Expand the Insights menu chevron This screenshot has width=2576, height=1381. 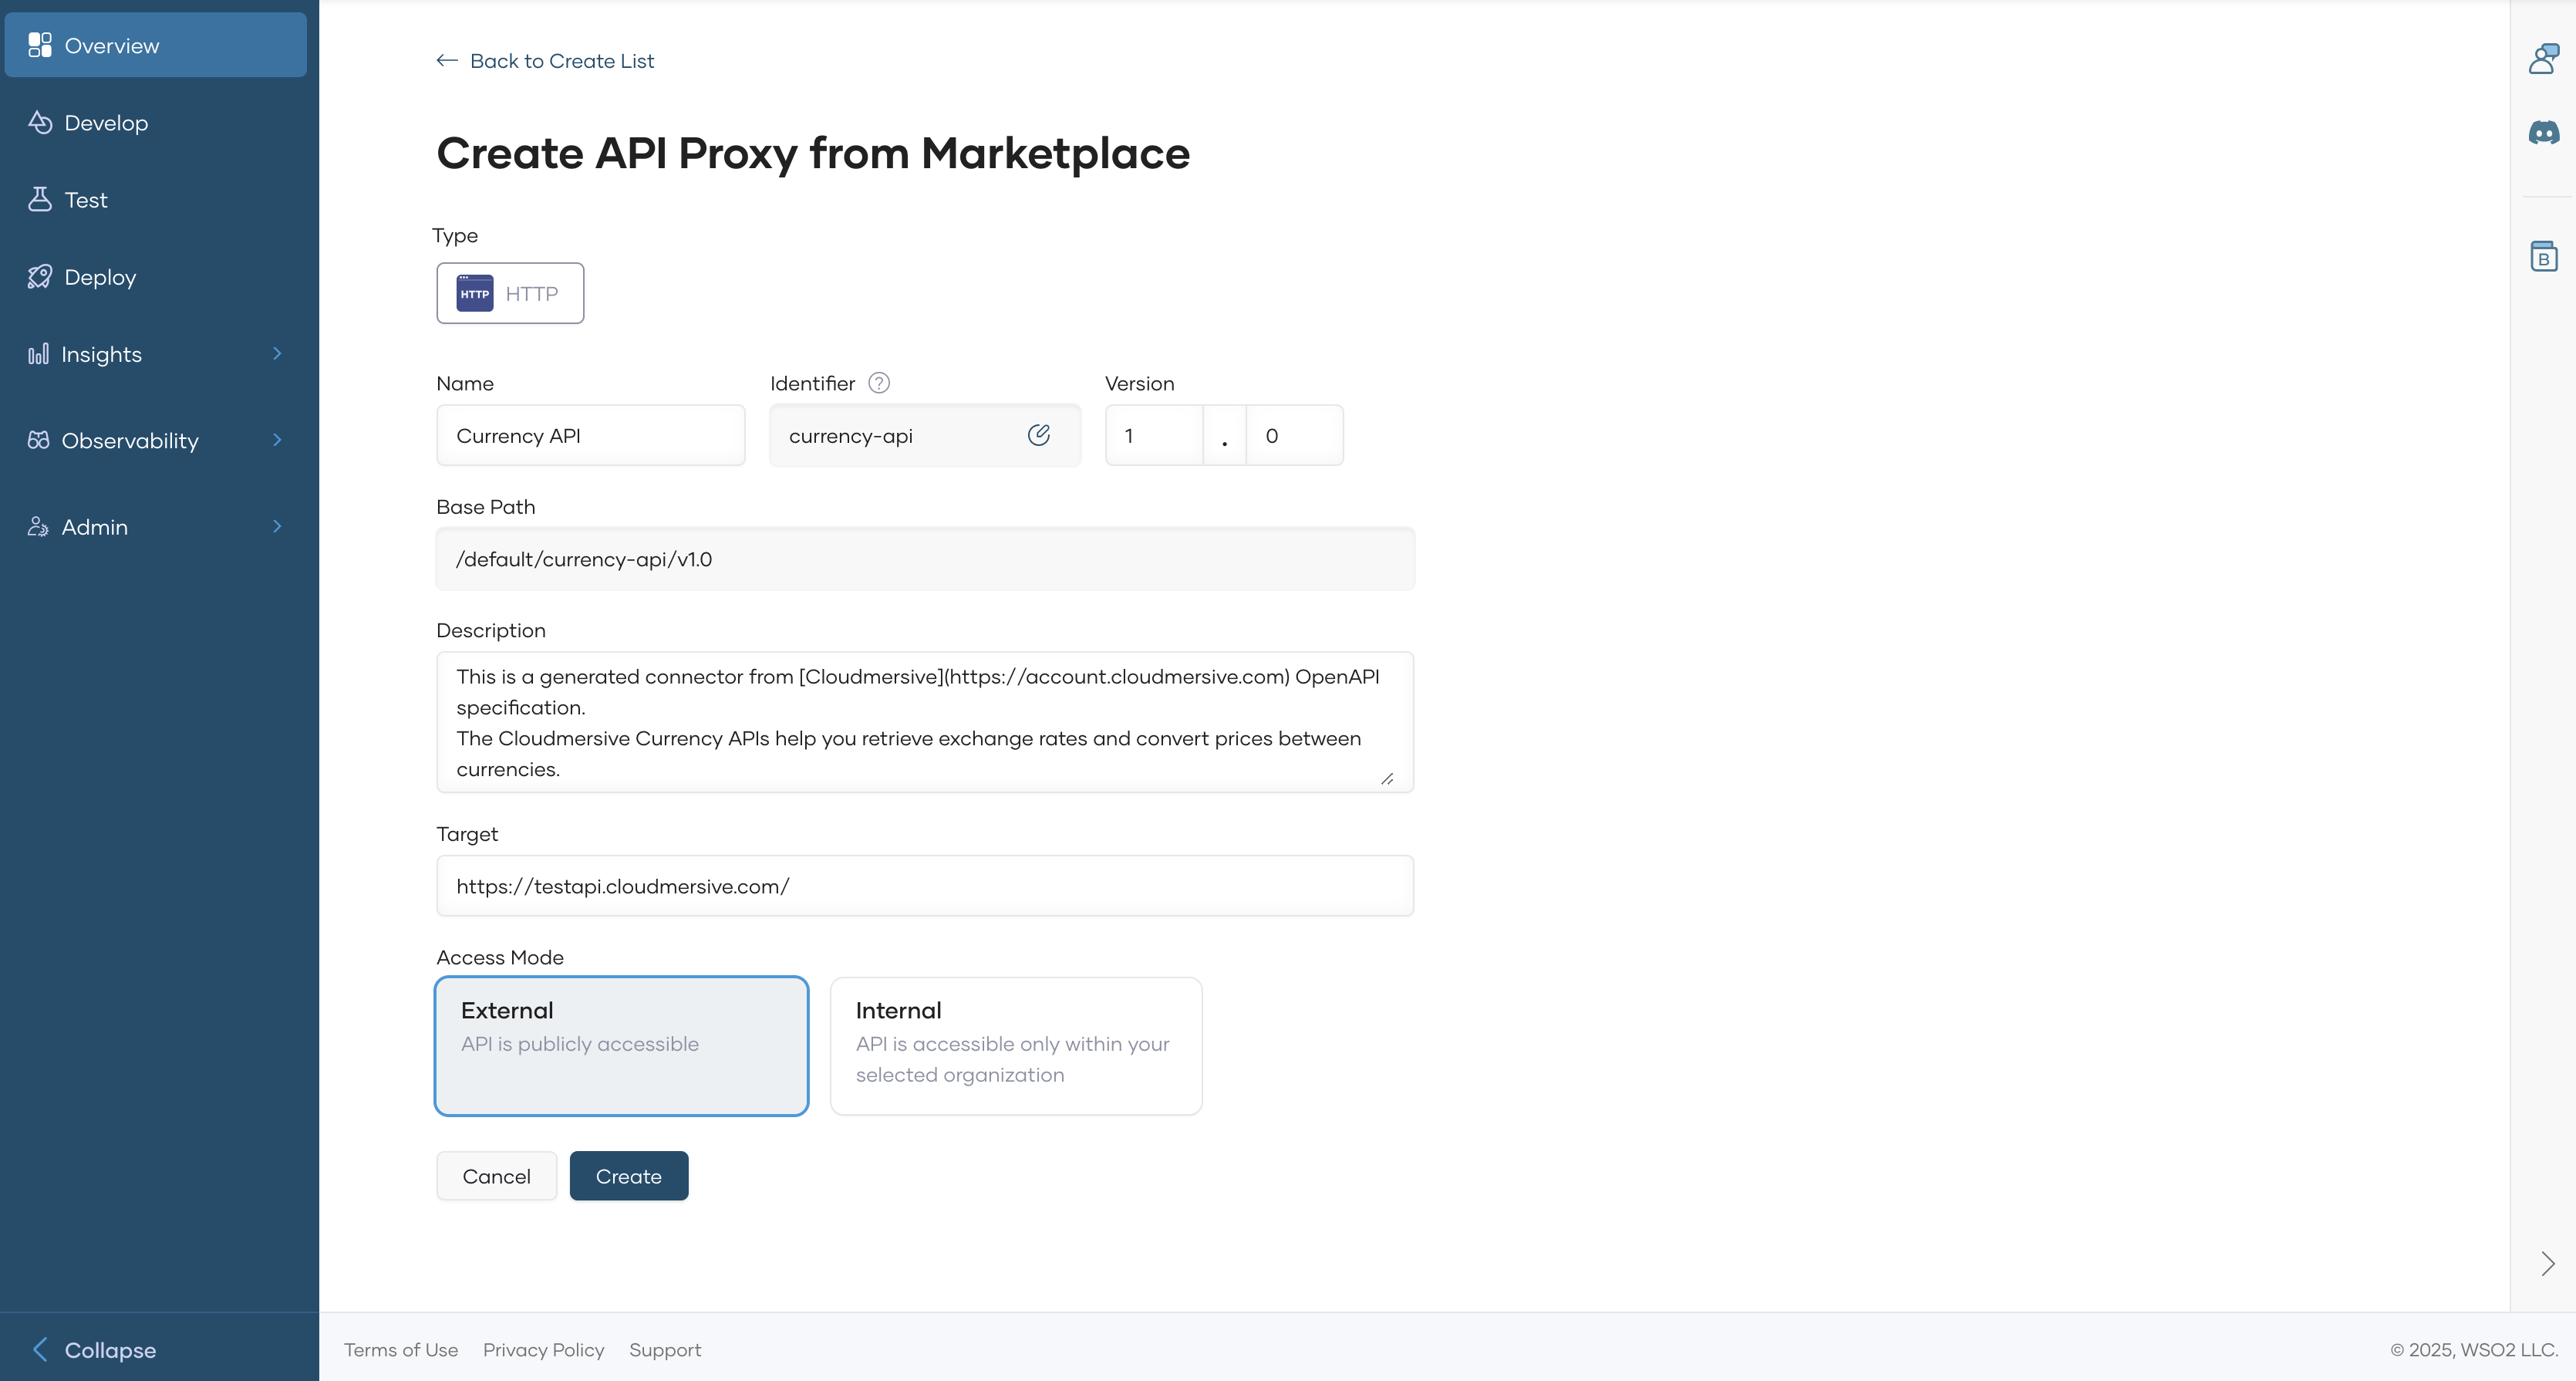277,354
